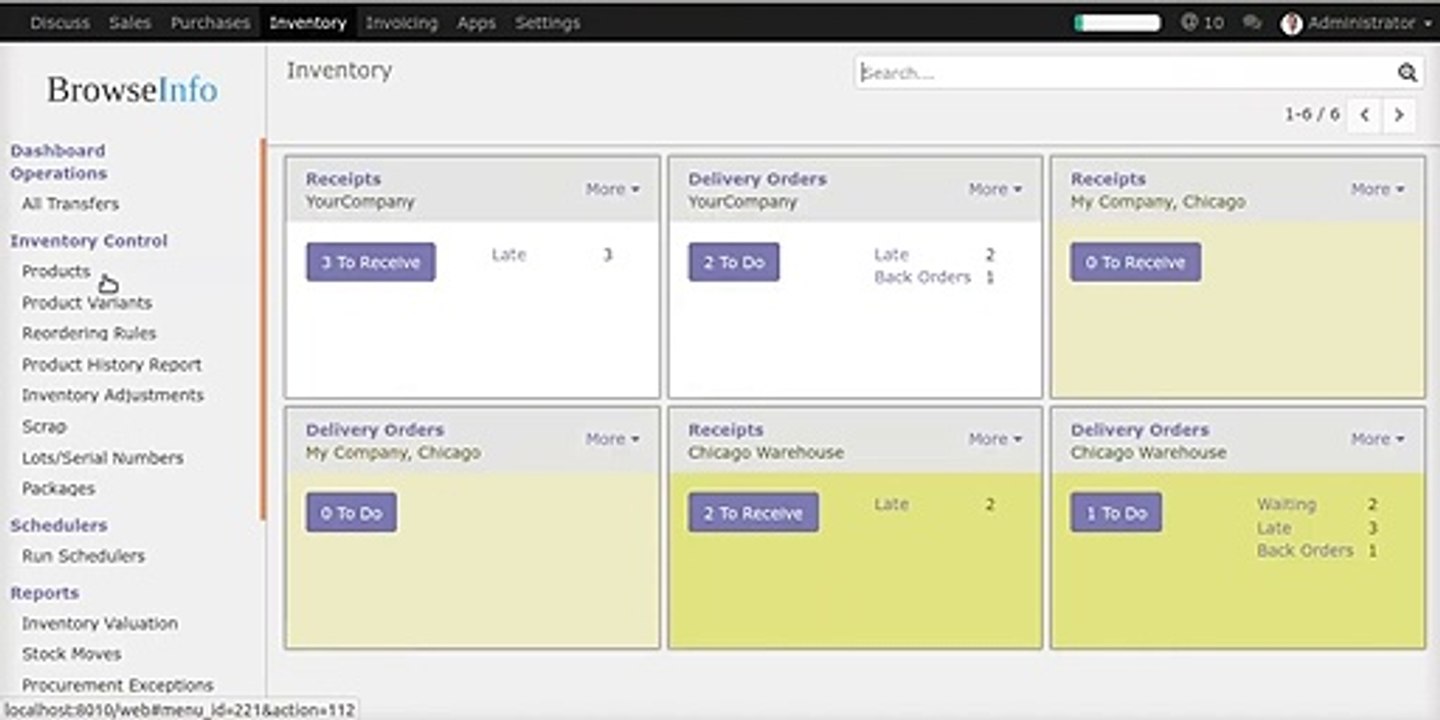Open the Purchases menu
The image size is (1440, 720).
pos(210,22)
